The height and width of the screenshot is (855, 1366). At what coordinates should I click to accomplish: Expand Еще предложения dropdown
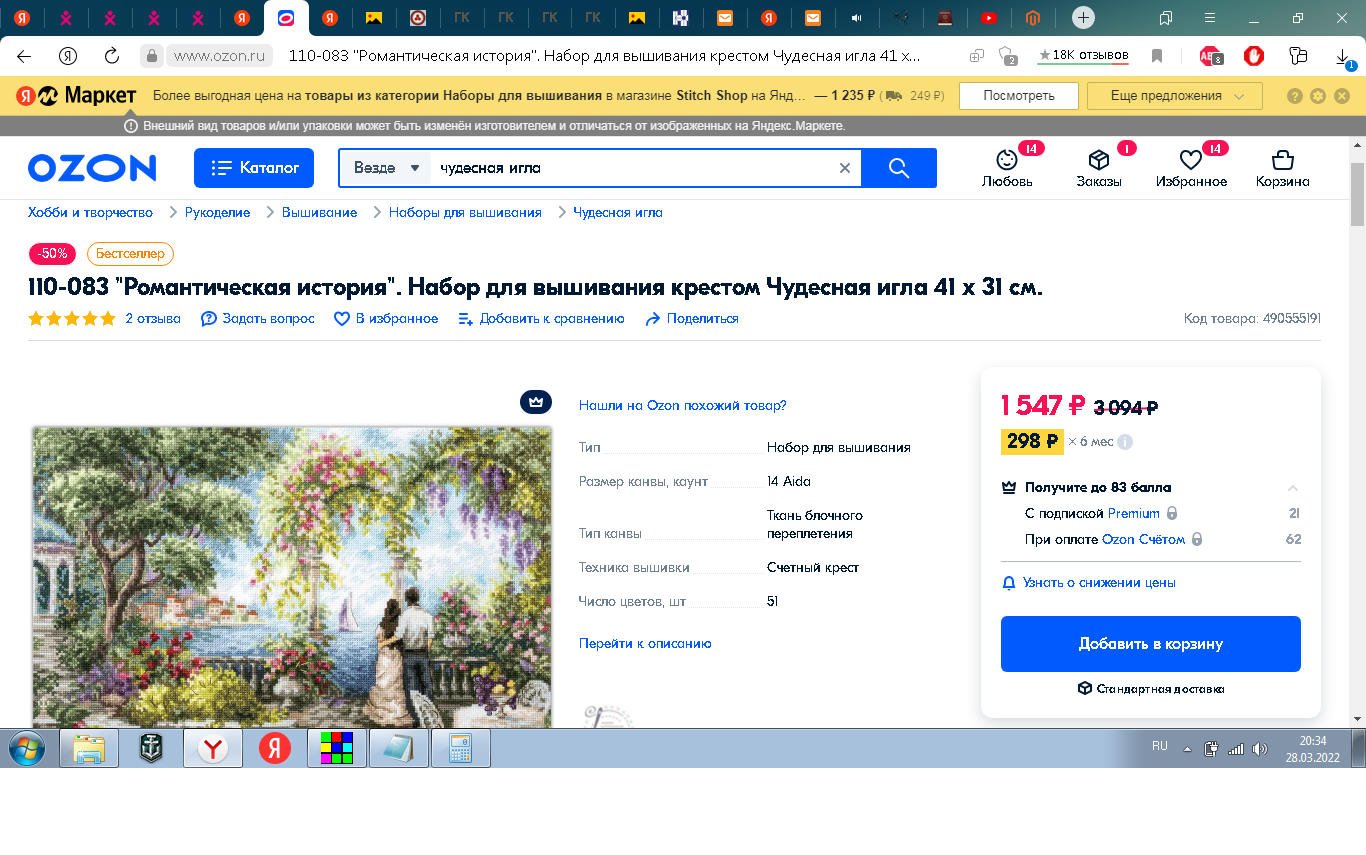tap(1174, 96)
